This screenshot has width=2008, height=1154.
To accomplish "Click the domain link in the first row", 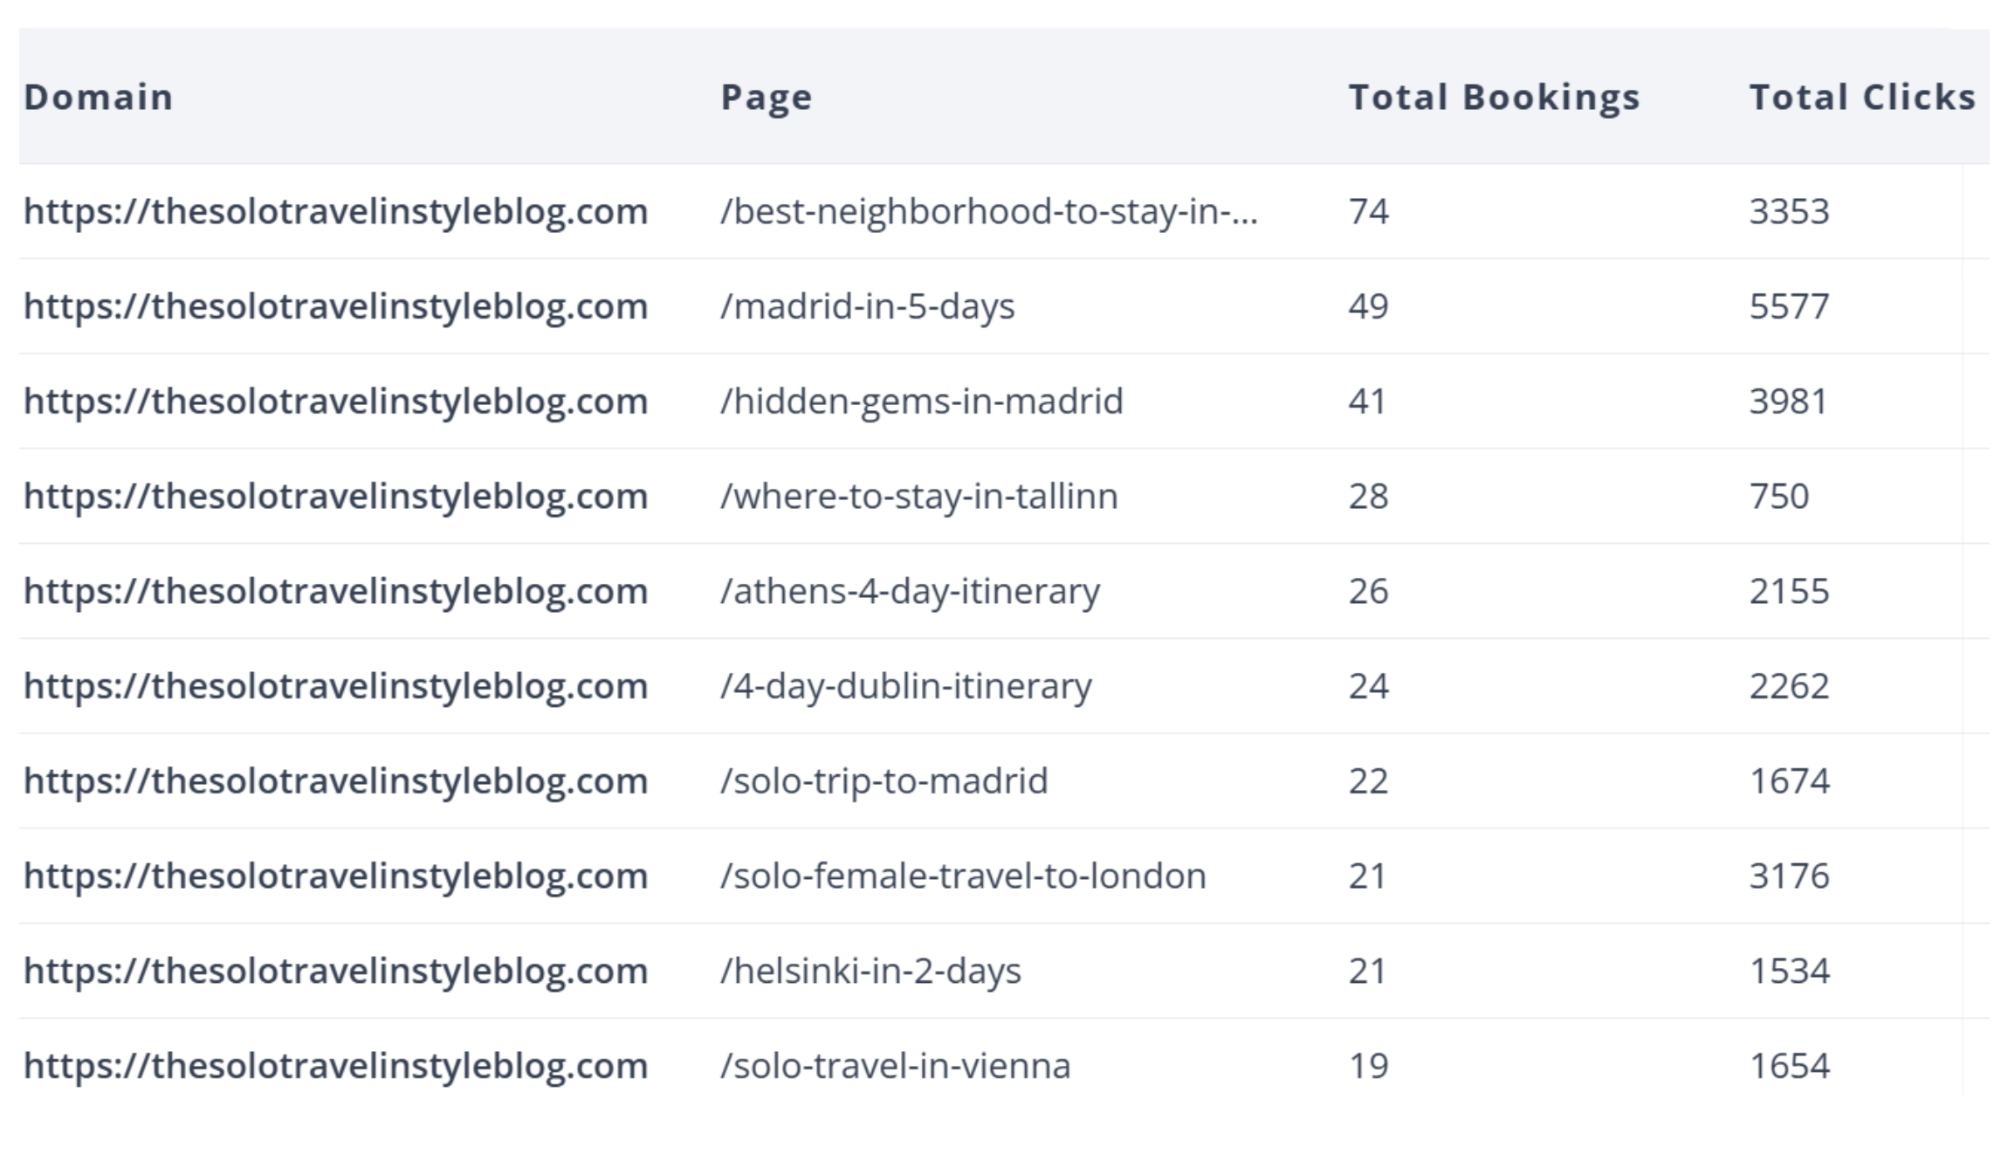I will click(336, 211).
